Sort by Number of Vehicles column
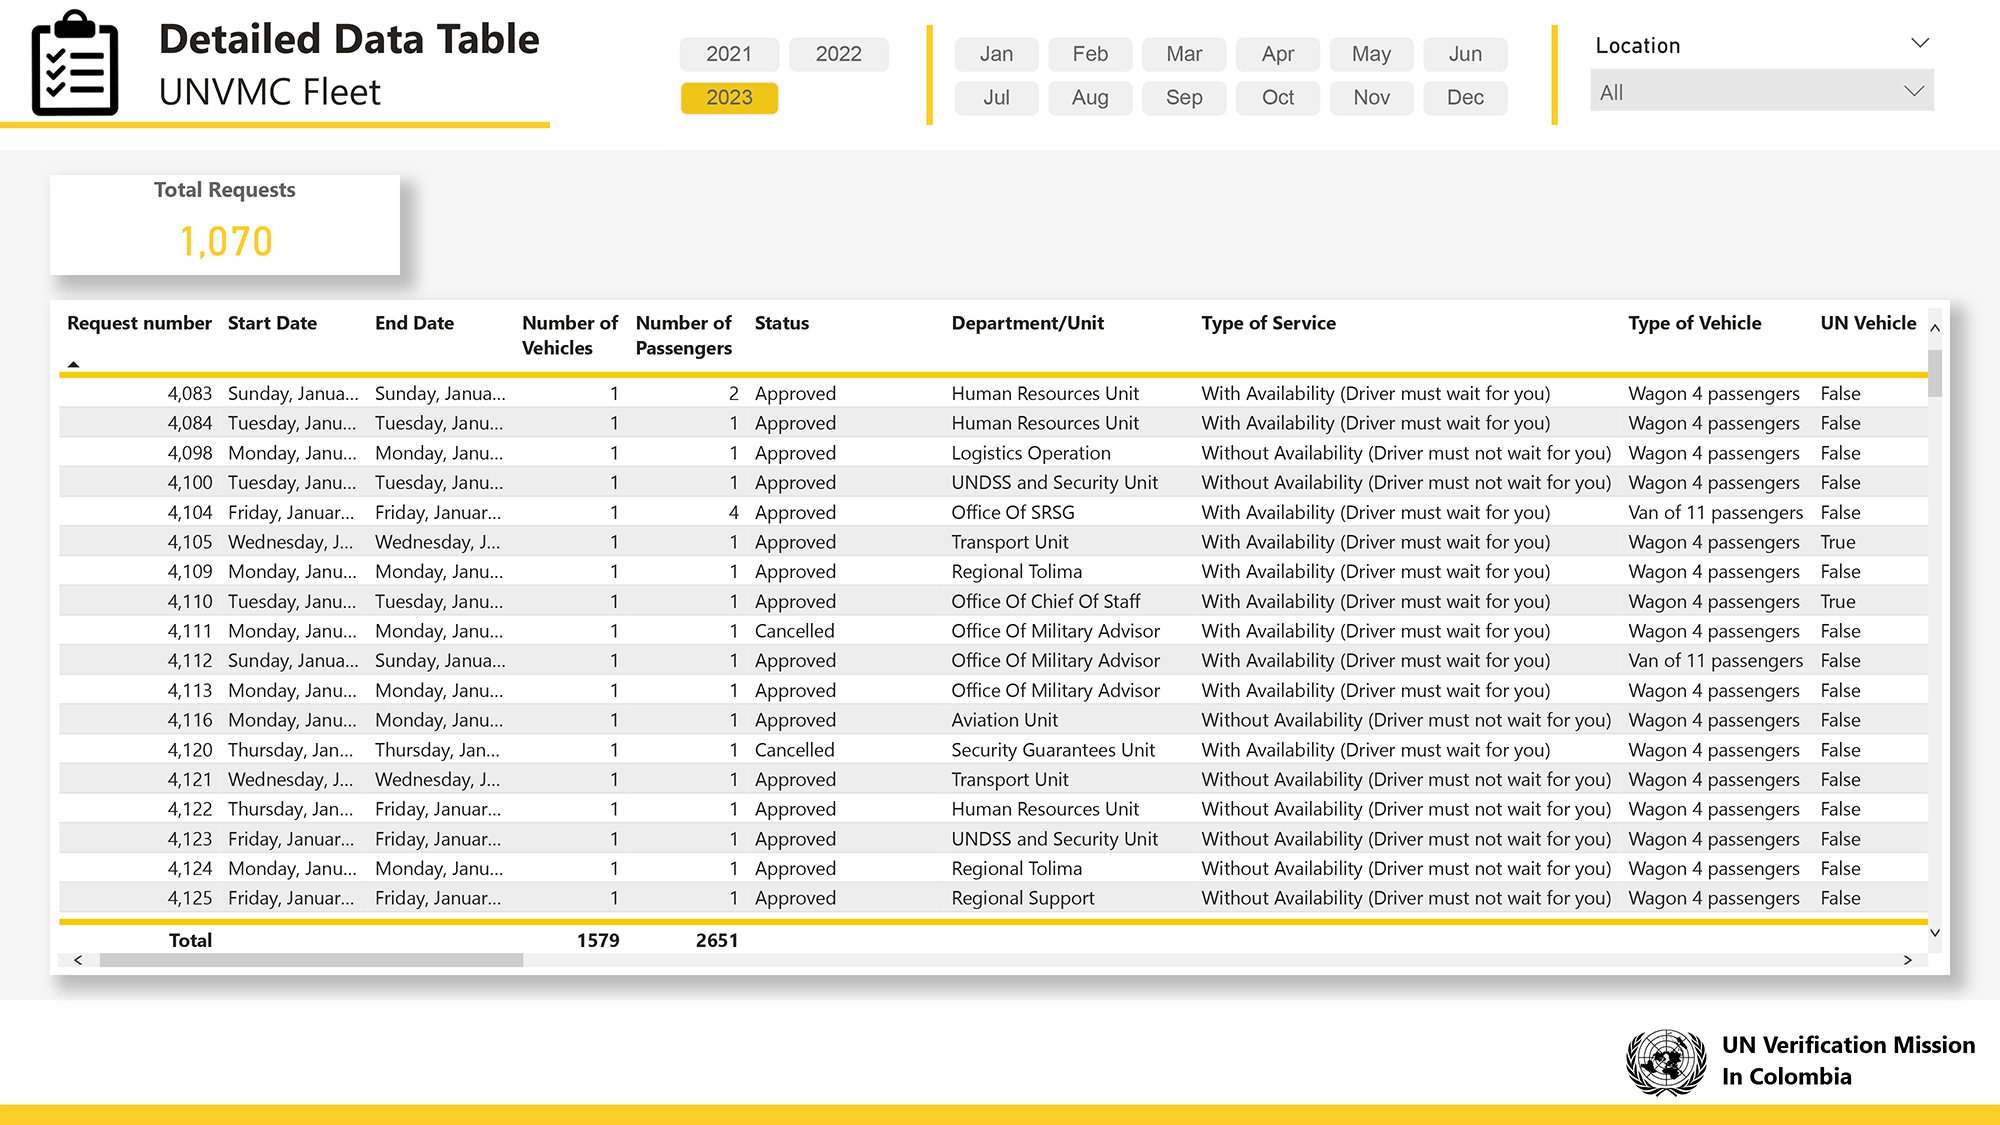This screenshot has width=2000, height=1125. pos(570,335)
